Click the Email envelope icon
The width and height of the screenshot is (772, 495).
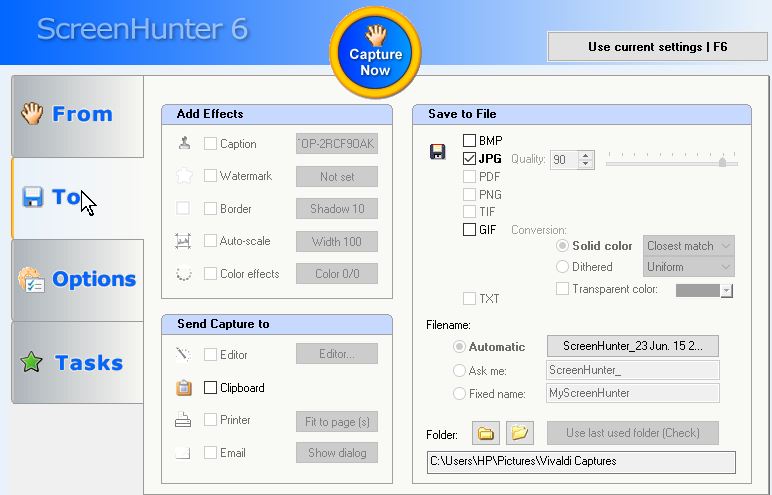[183, 453]
